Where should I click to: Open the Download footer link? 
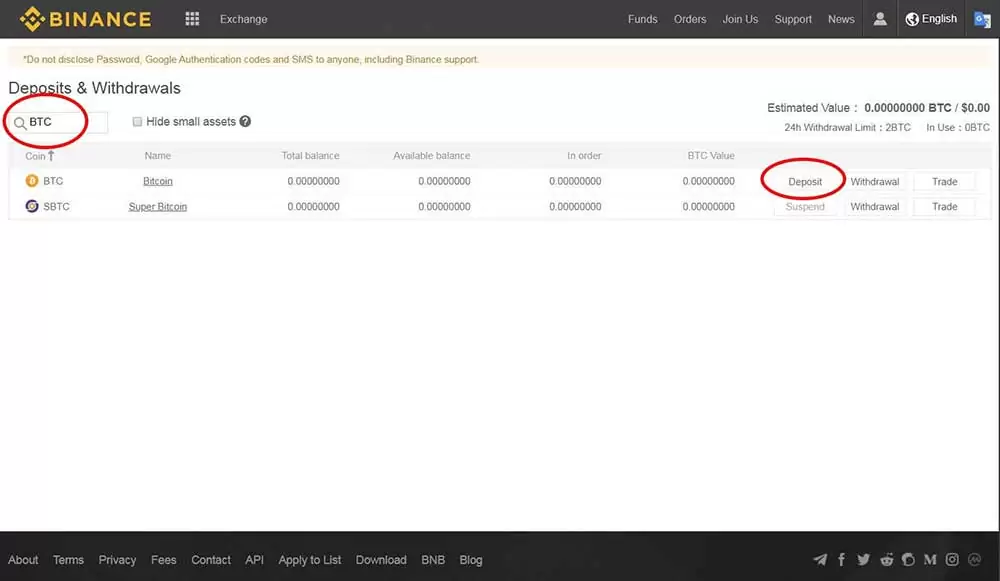[381, 560]
